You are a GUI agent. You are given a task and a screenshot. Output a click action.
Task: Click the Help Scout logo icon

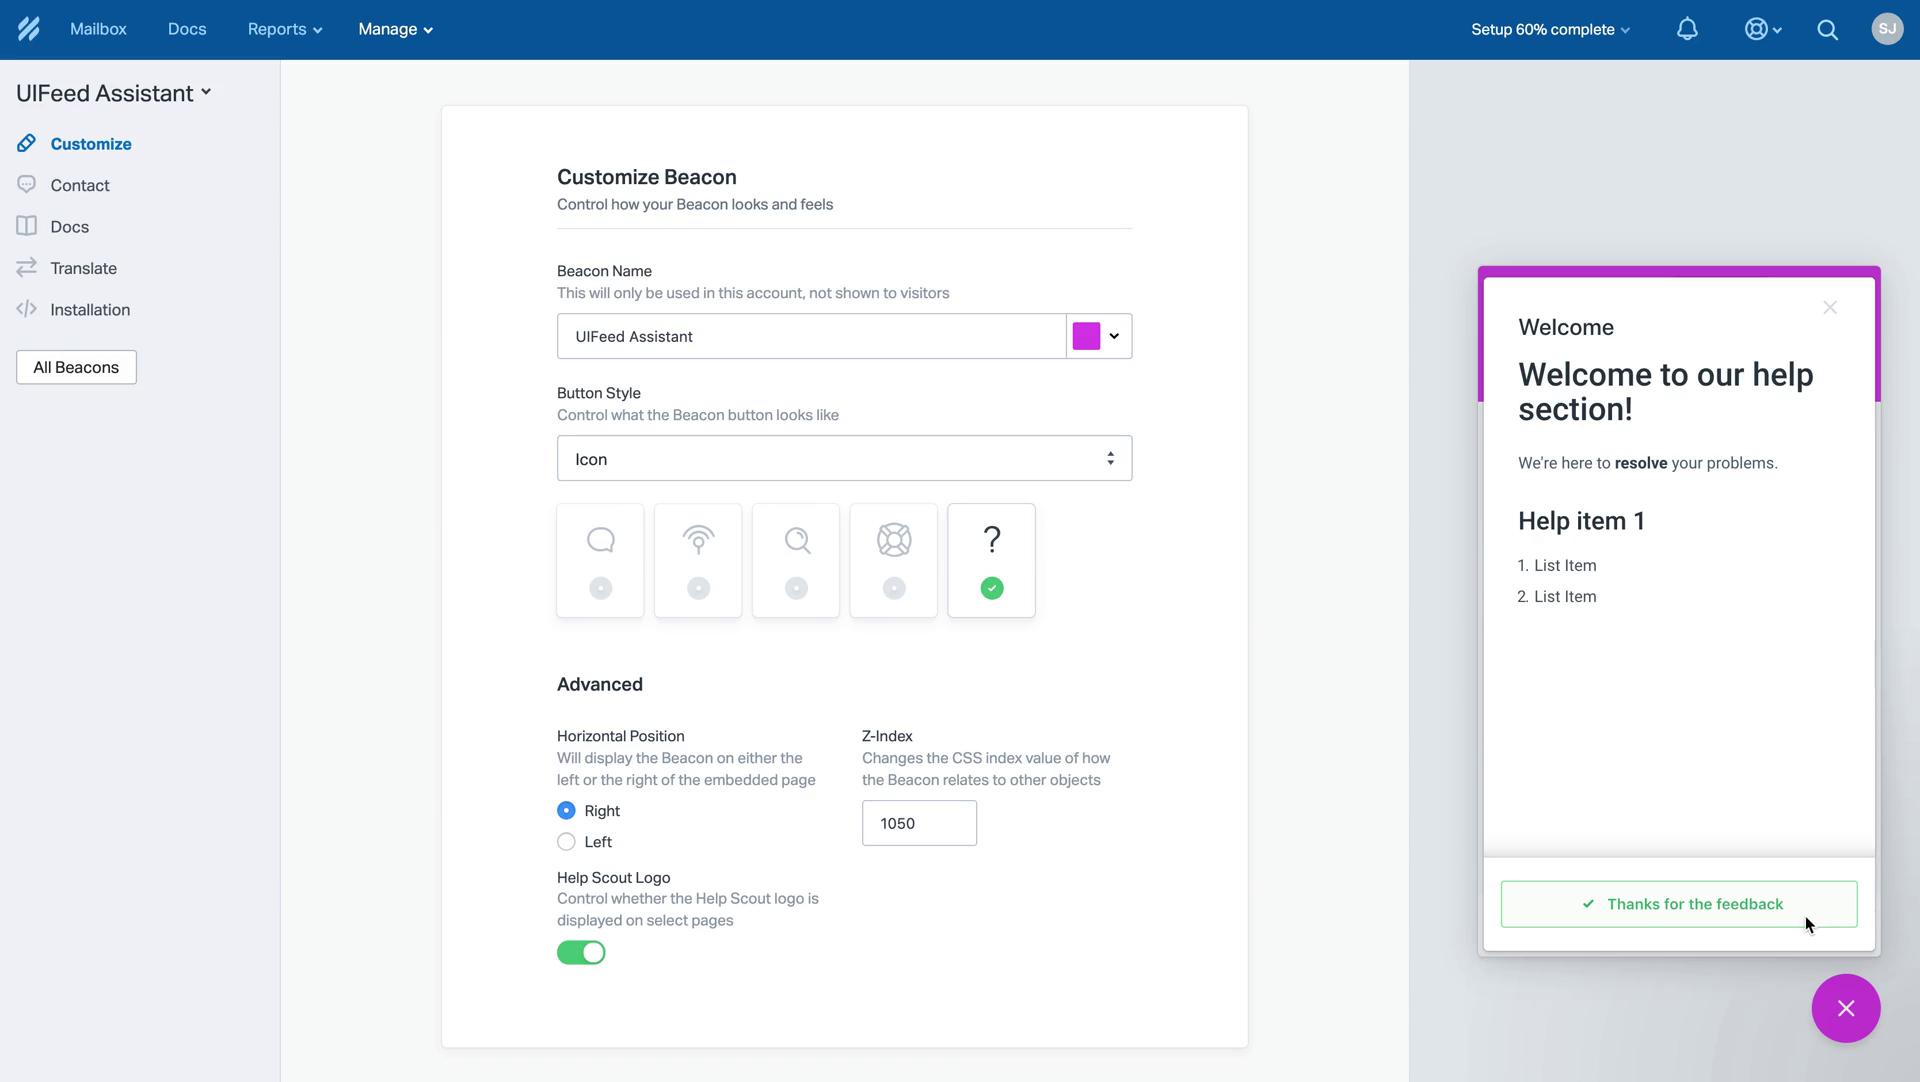pyautogui.click(x=28, y=29)
